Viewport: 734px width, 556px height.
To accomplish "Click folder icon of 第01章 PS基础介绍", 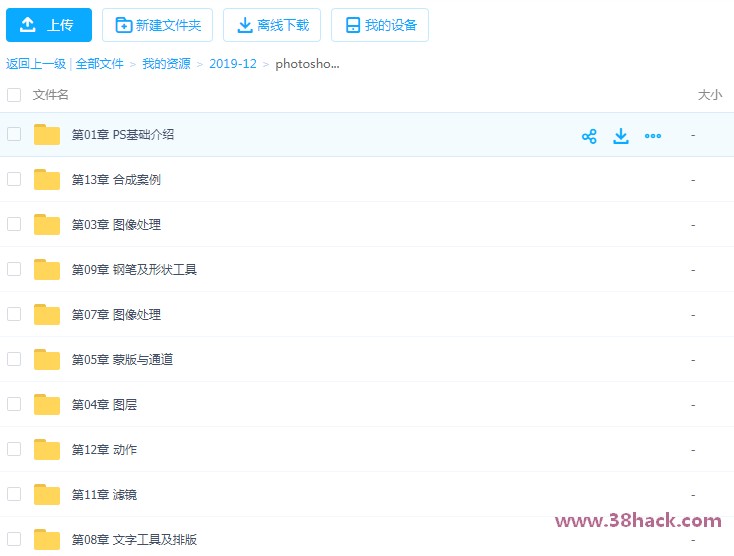I will pos(47,134).
